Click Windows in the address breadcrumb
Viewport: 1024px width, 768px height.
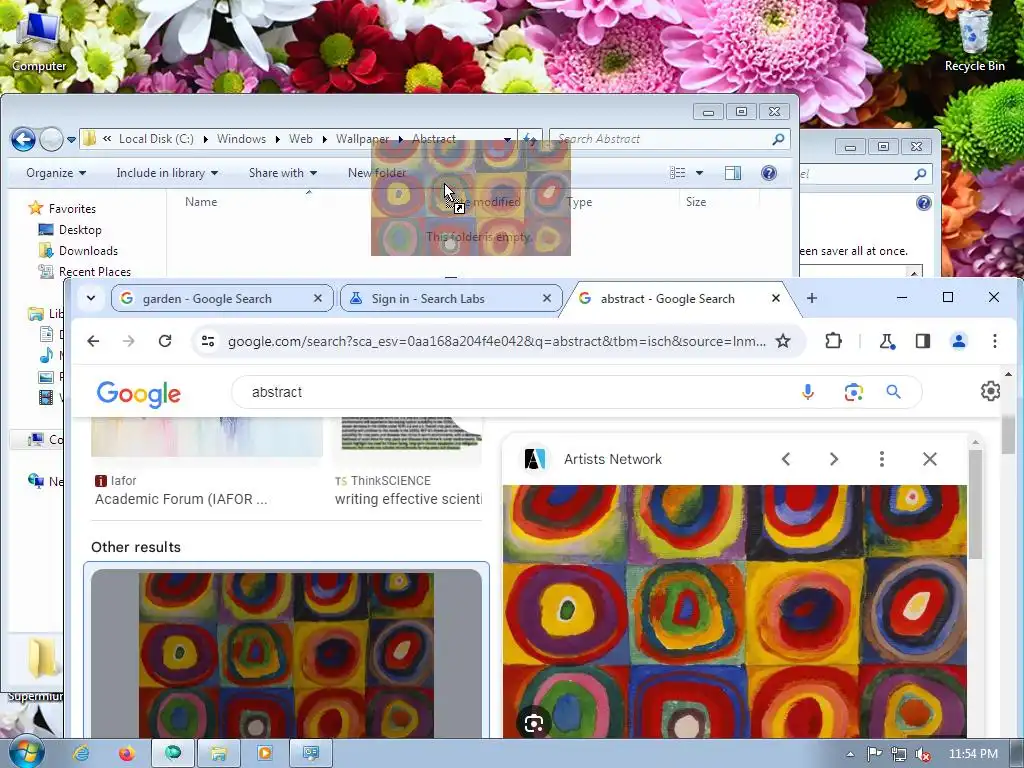241,139
